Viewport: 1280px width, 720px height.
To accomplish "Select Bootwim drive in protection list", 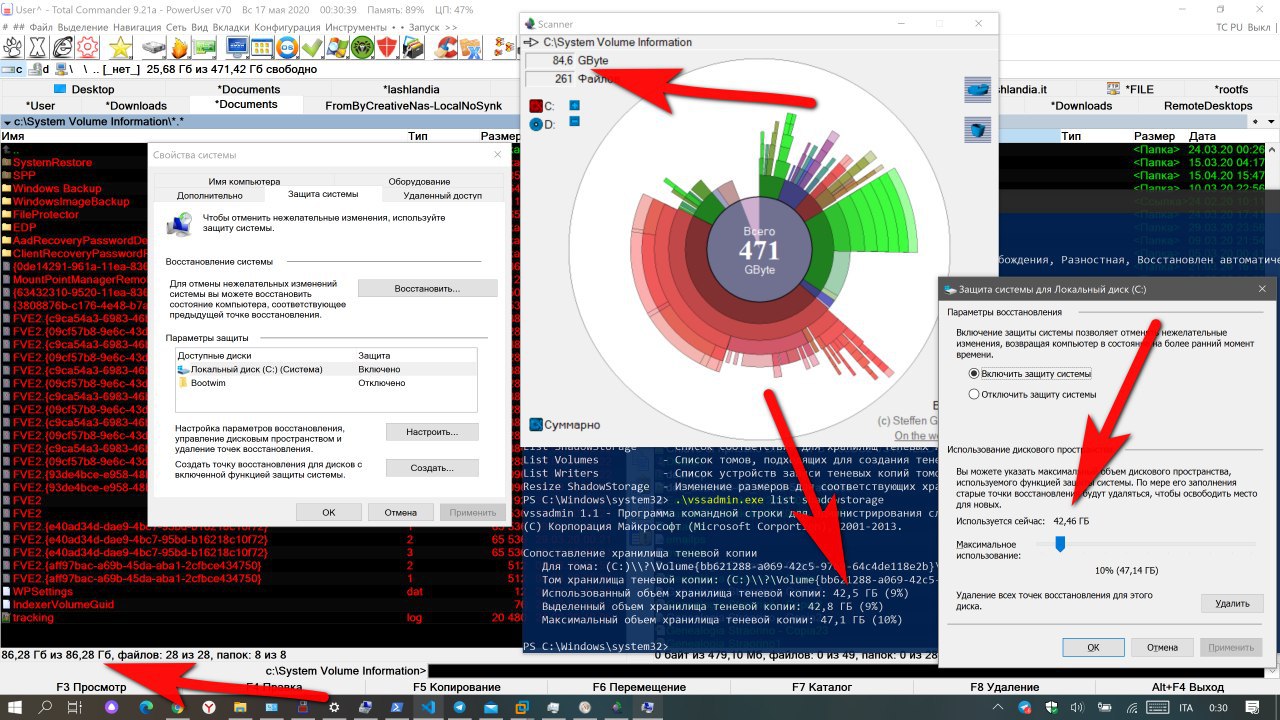I will (326, 383).
